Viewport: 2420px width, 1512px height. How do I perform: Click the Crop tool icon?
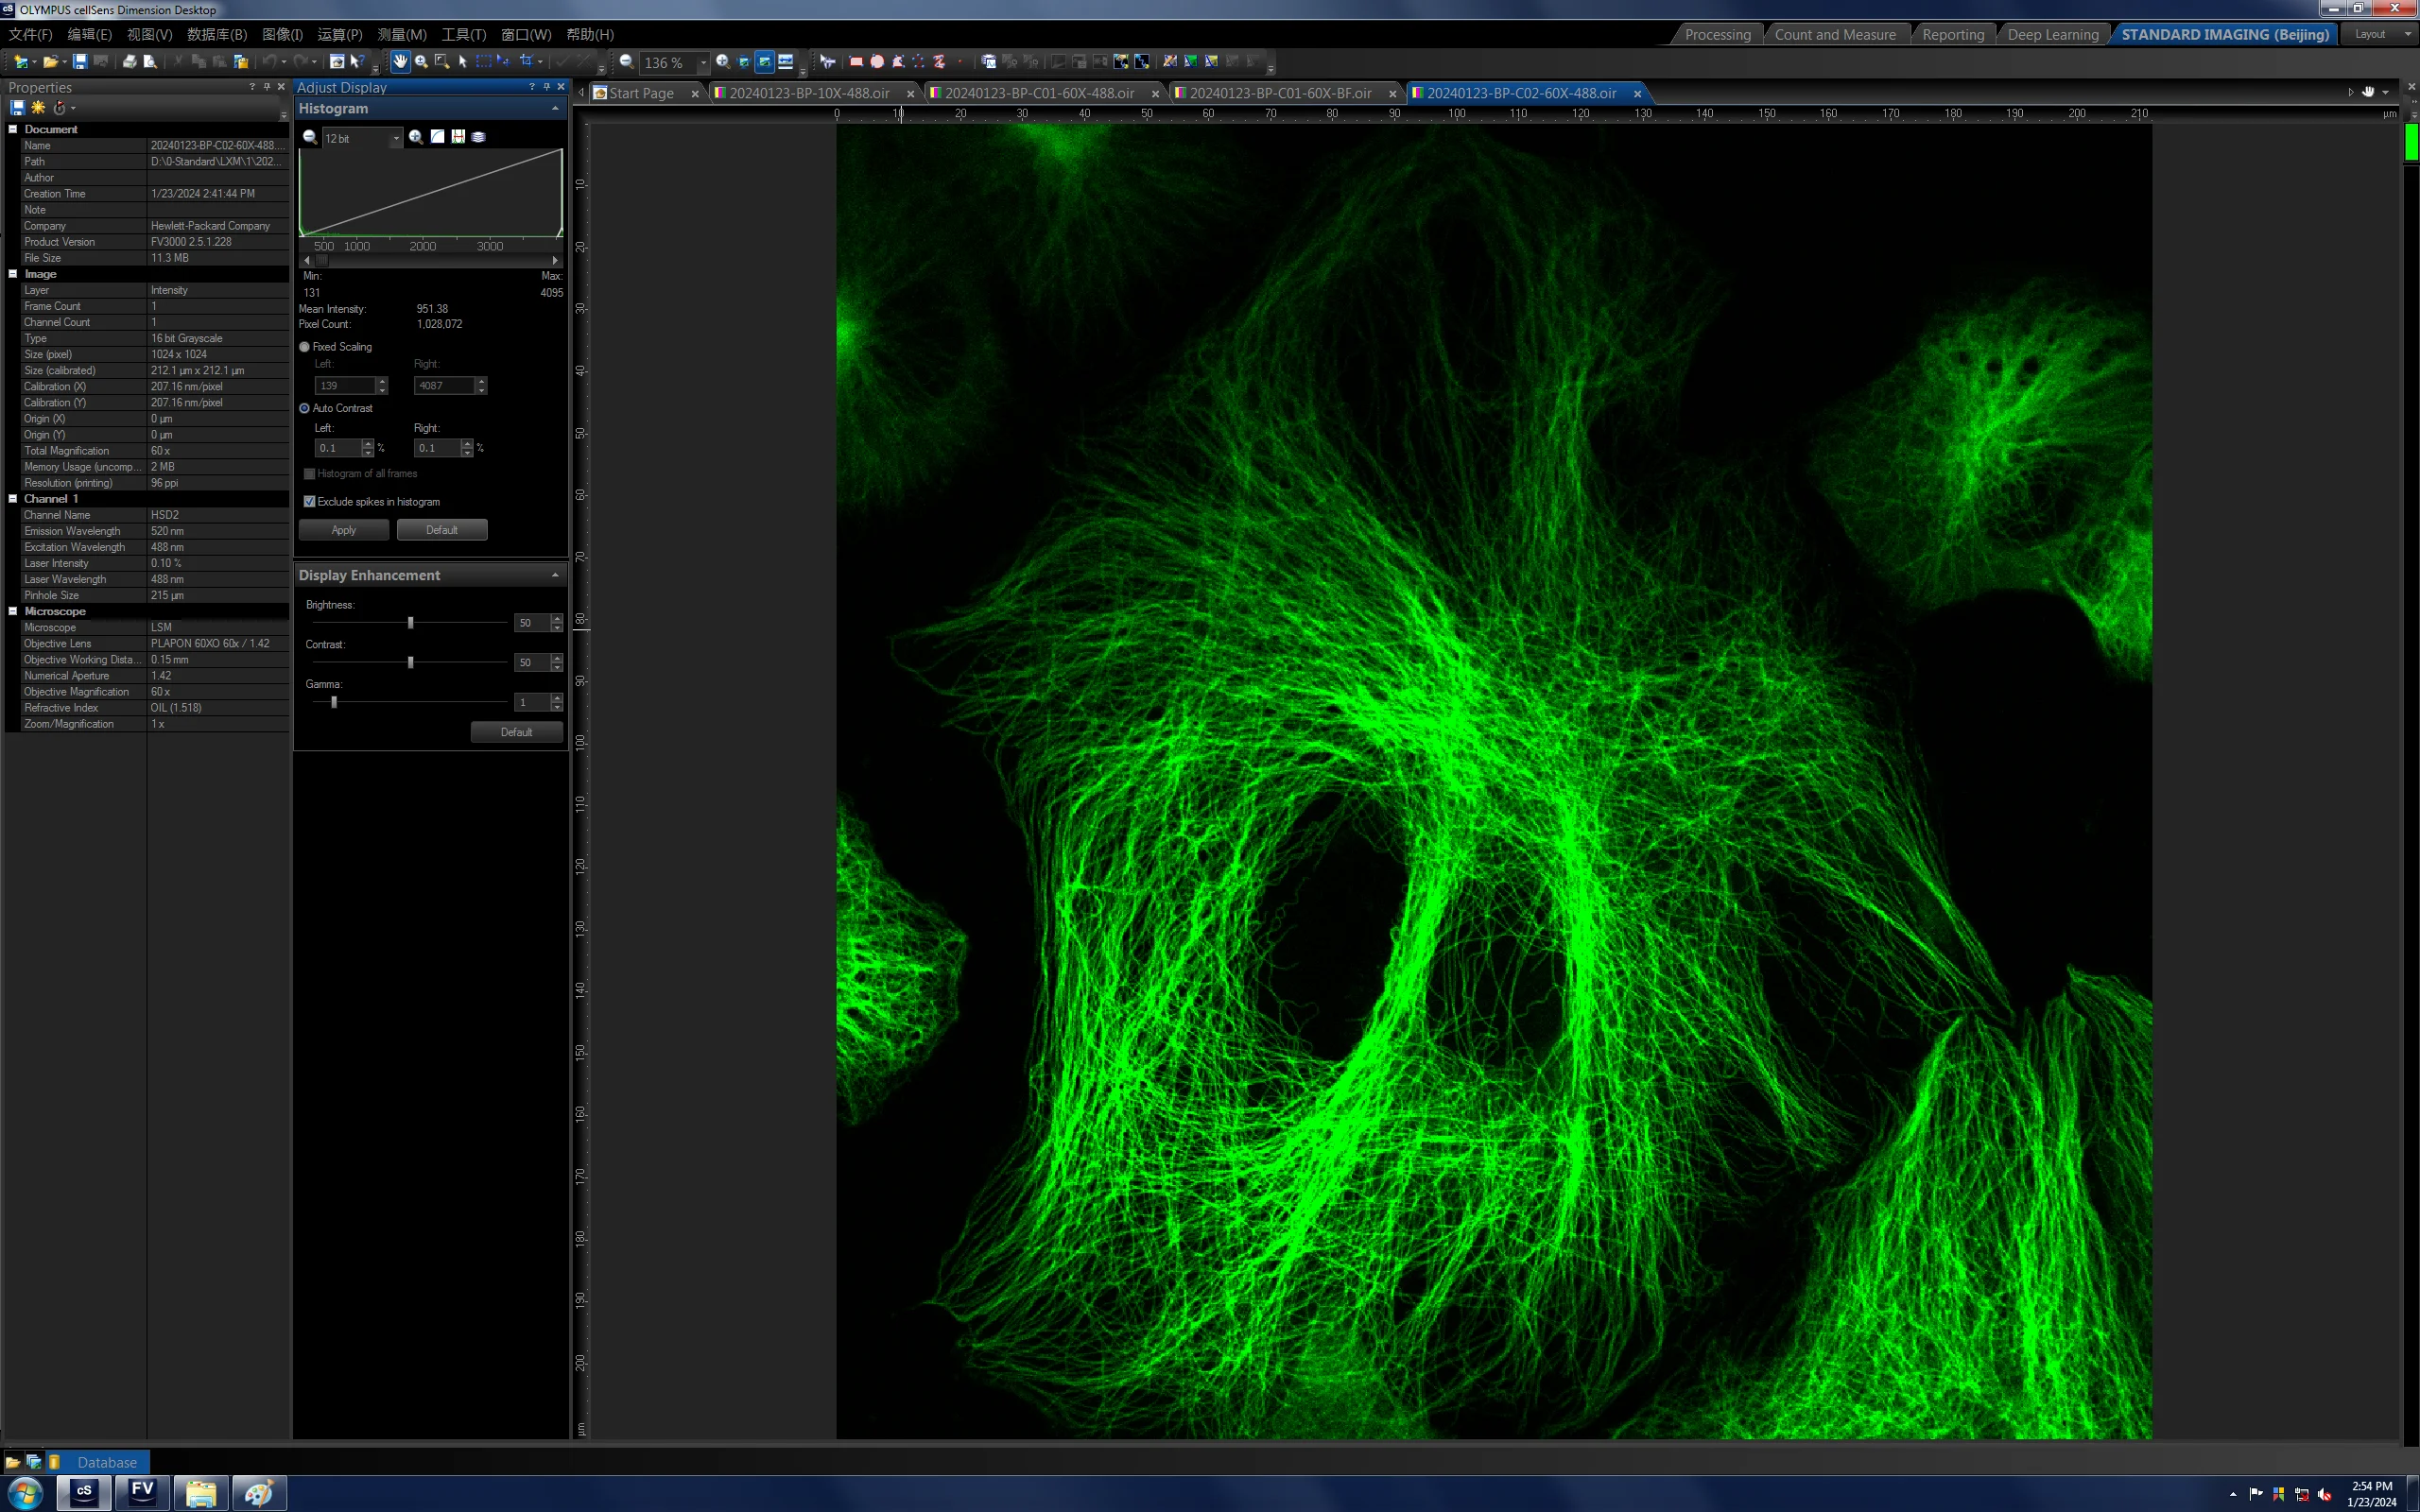pos(526,62)
